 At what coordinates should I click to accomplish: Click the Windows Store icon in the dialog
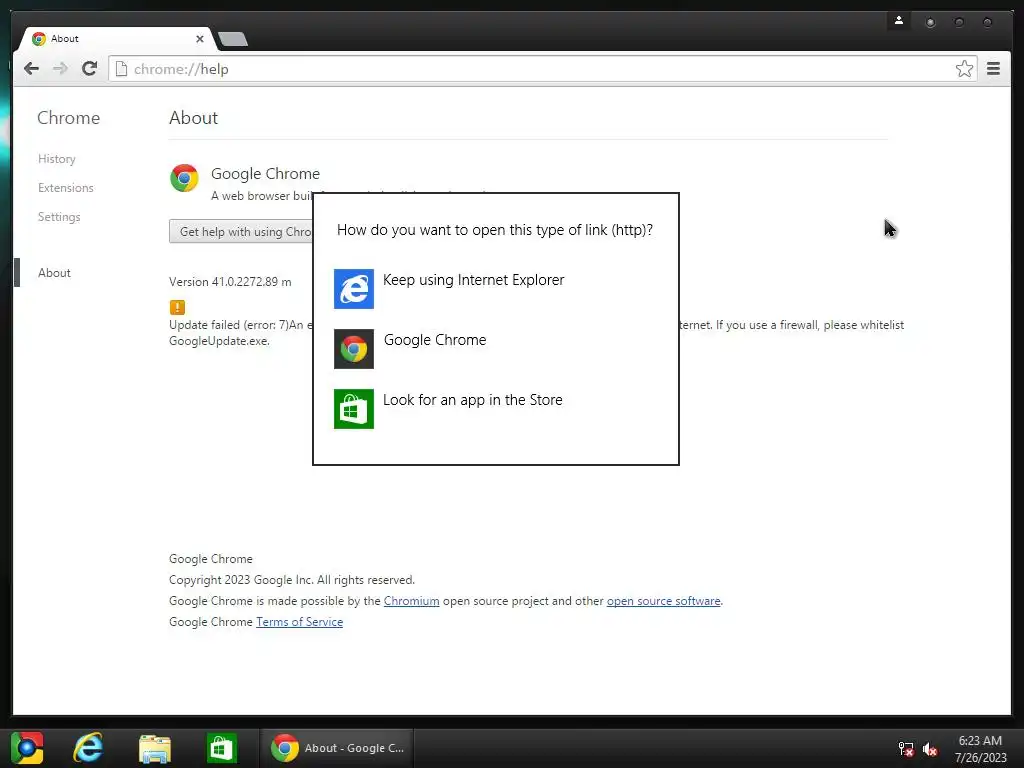(354, 409)
